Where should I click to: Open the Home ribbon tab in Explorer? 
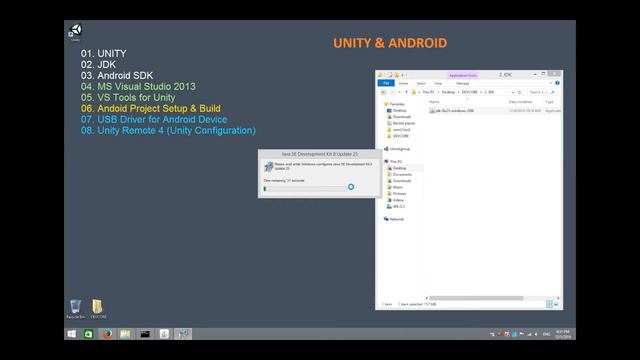[403, 83]
